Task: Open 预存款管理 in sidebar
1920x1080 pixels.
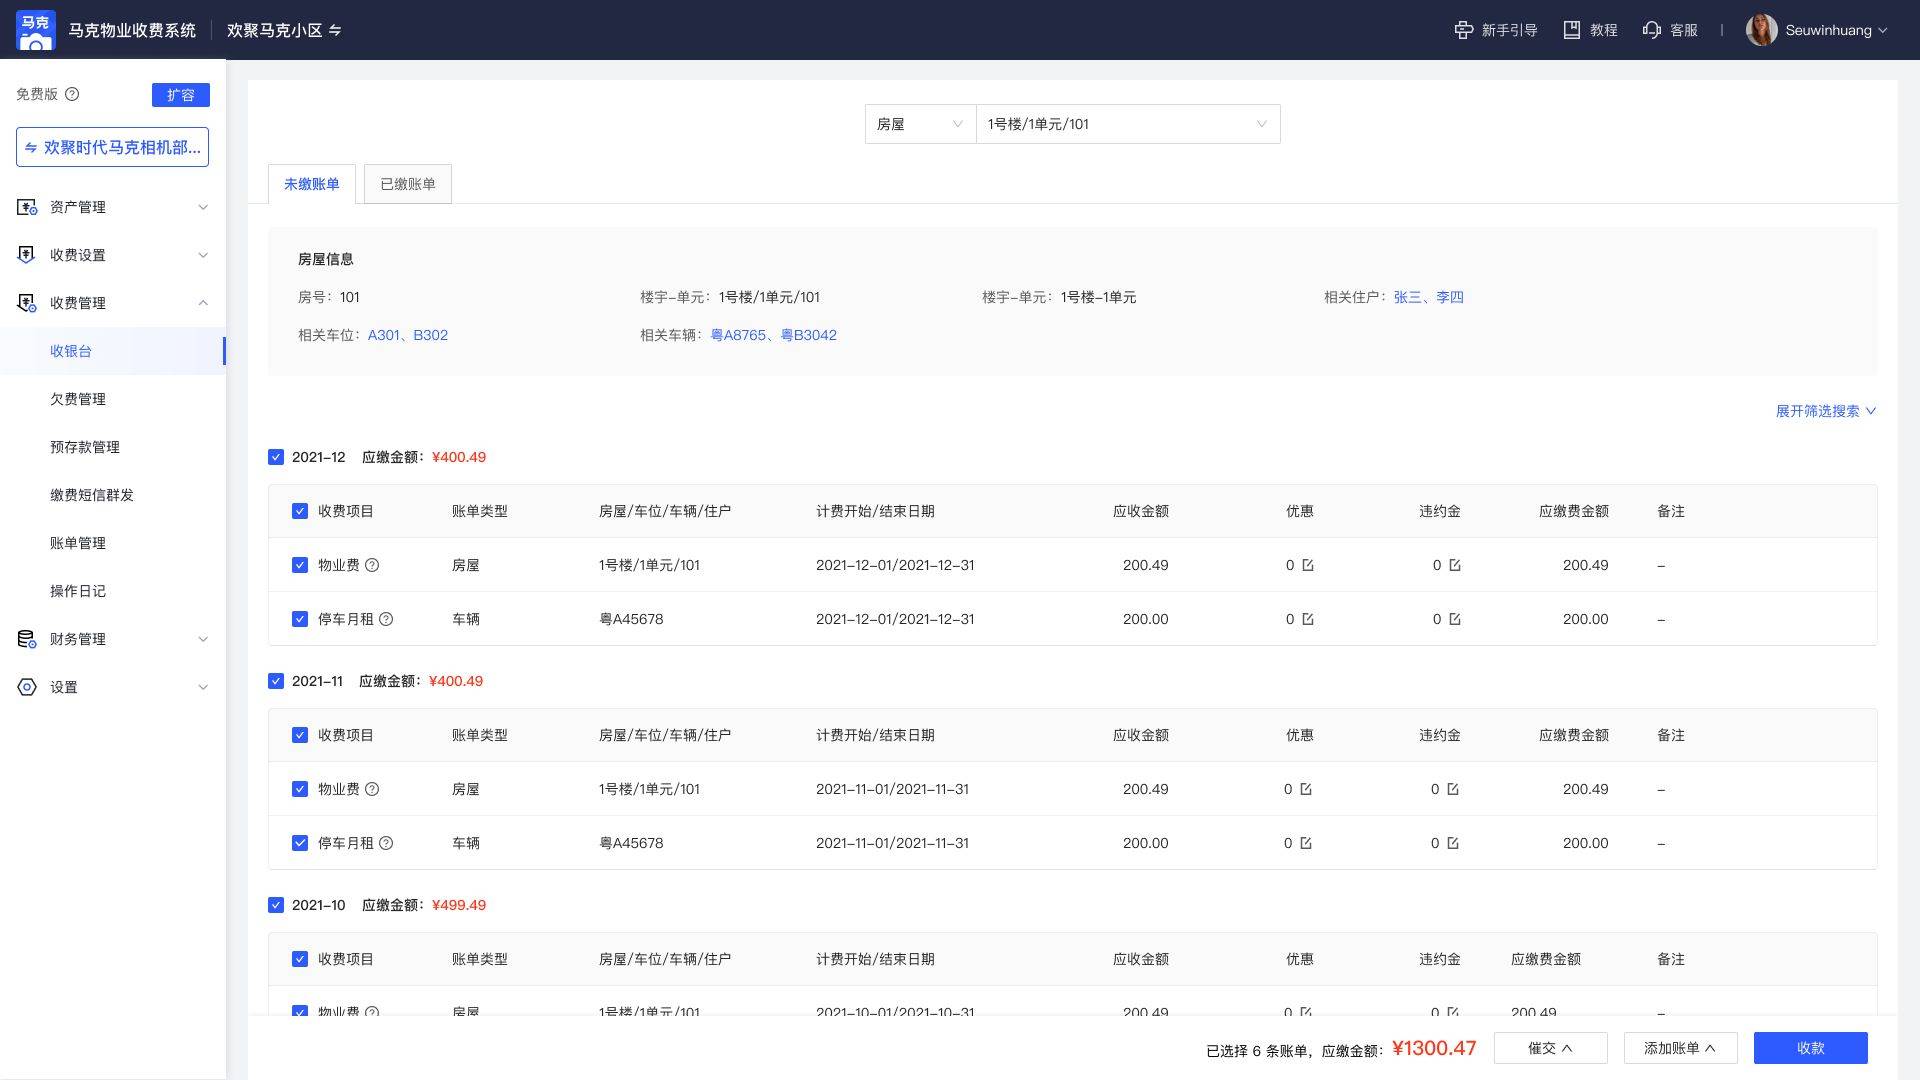Action: point(85,447)
